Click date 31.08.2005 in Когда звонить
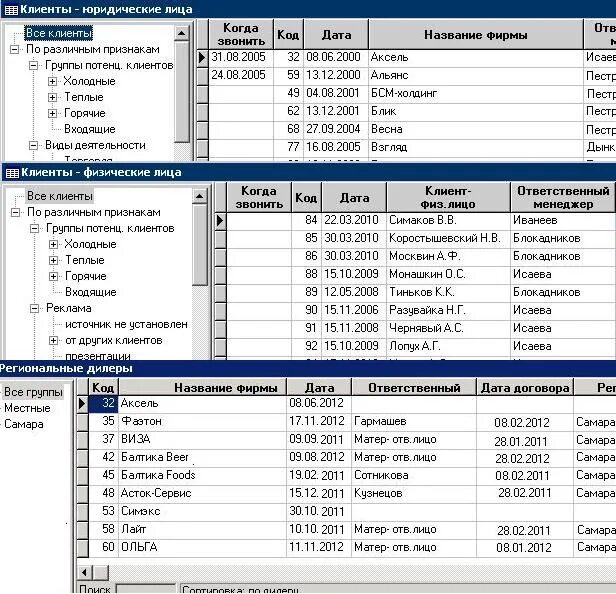Viewport: 616px width, 594px height. (241, 57)
